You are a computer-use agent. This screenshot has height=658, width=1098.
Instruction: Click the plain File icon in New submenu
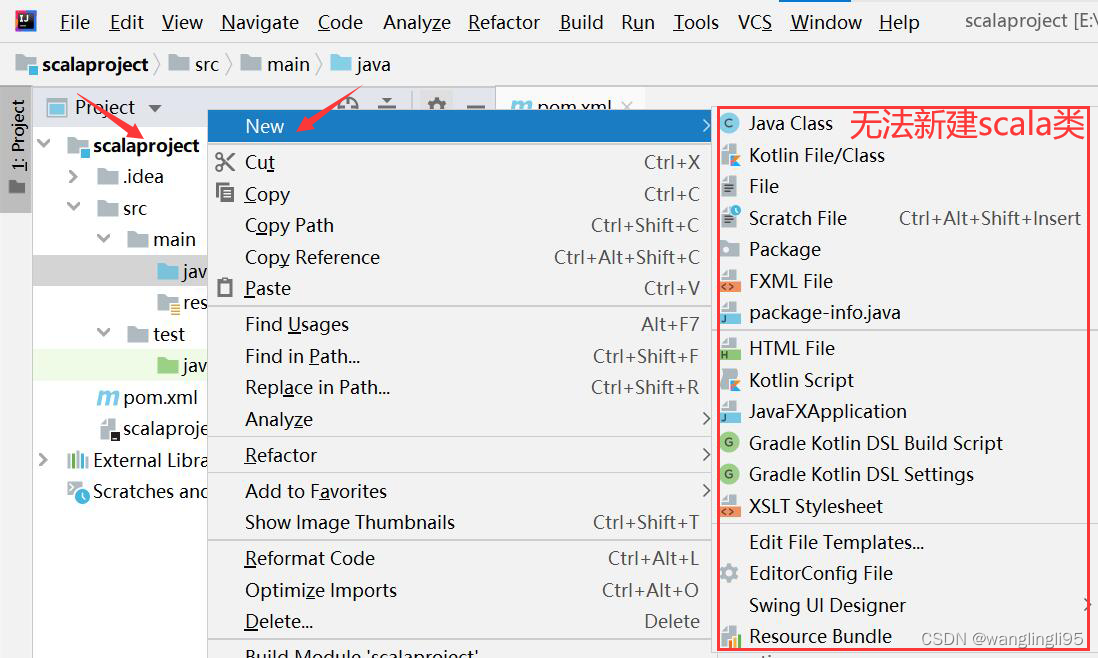[729, 186]
